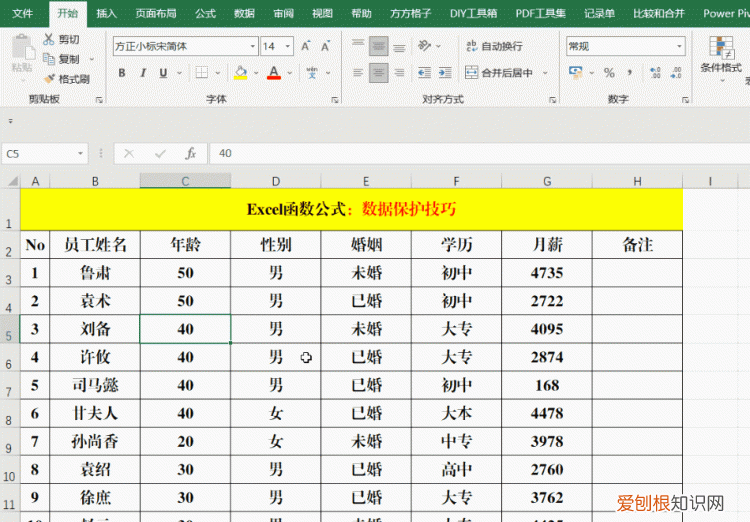The height and width of the screenshot is (522, 750).
Task: Open Name Box C5 dropdown
Action: [80, 154]
